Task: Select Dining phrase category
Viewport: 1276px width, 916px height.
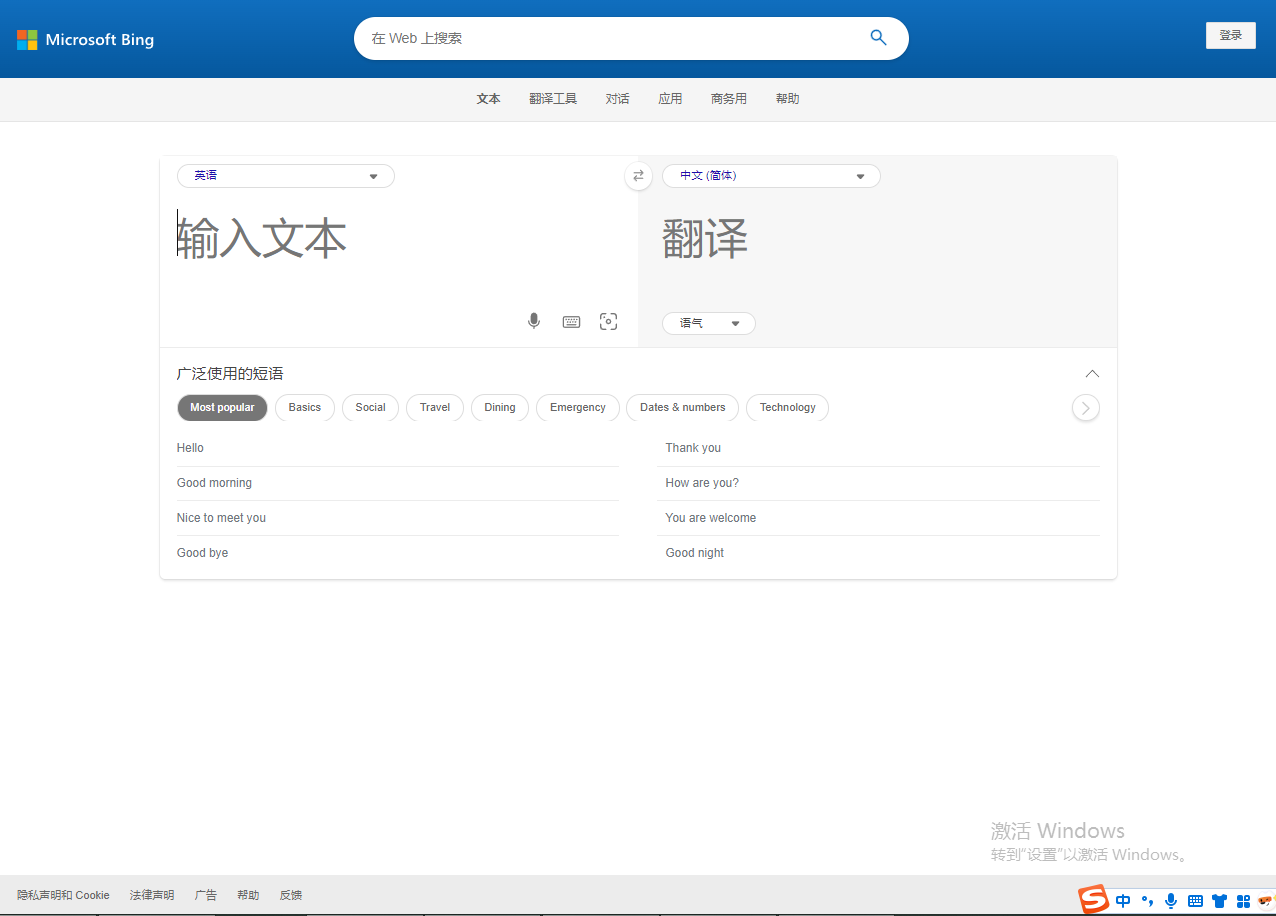Action: coord(500,408)
